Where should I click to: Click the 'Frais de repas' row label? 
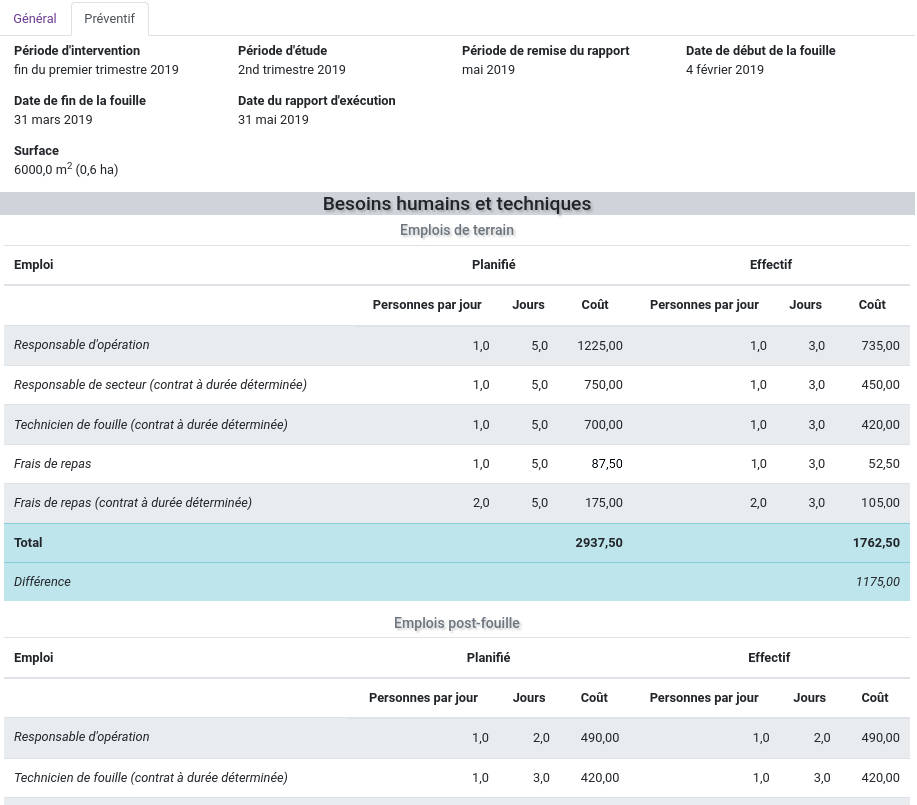coord(53,464)
